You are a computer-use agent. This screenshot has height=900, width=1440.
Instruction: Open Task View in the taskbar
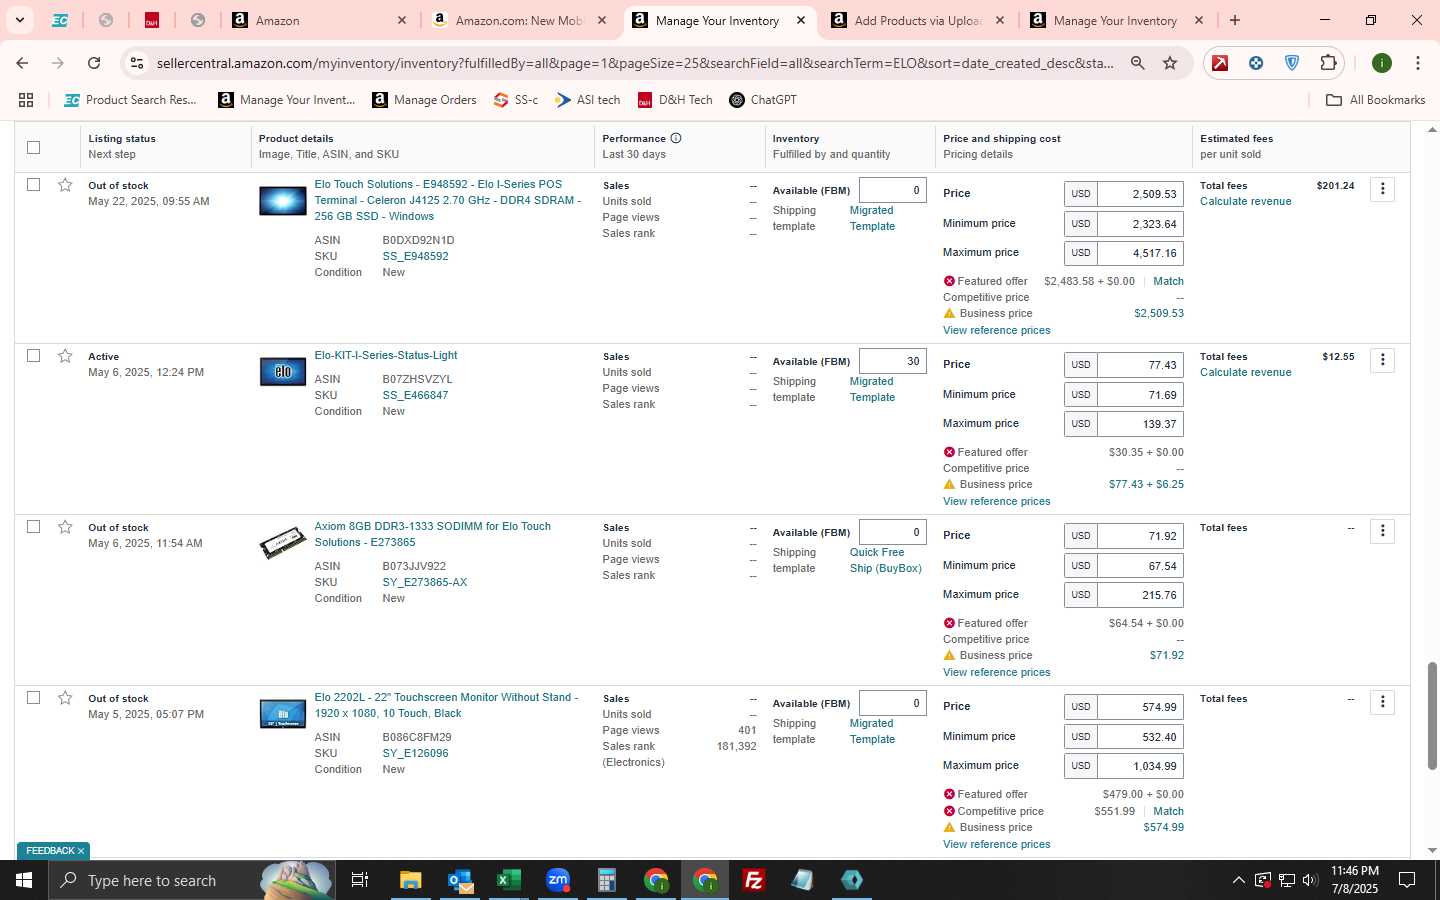click(x=360, y=880)
